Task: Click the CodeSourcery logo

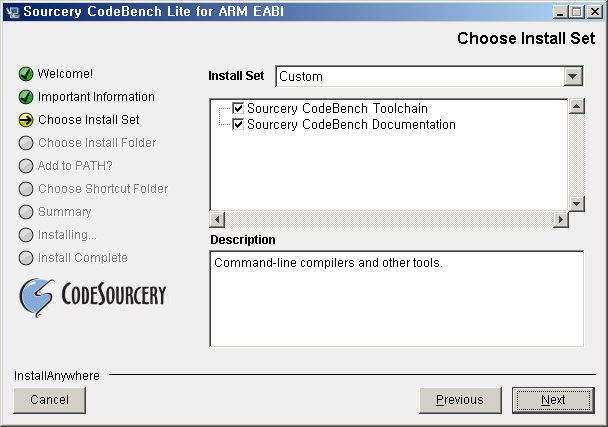Action: [x=93, y=297]
